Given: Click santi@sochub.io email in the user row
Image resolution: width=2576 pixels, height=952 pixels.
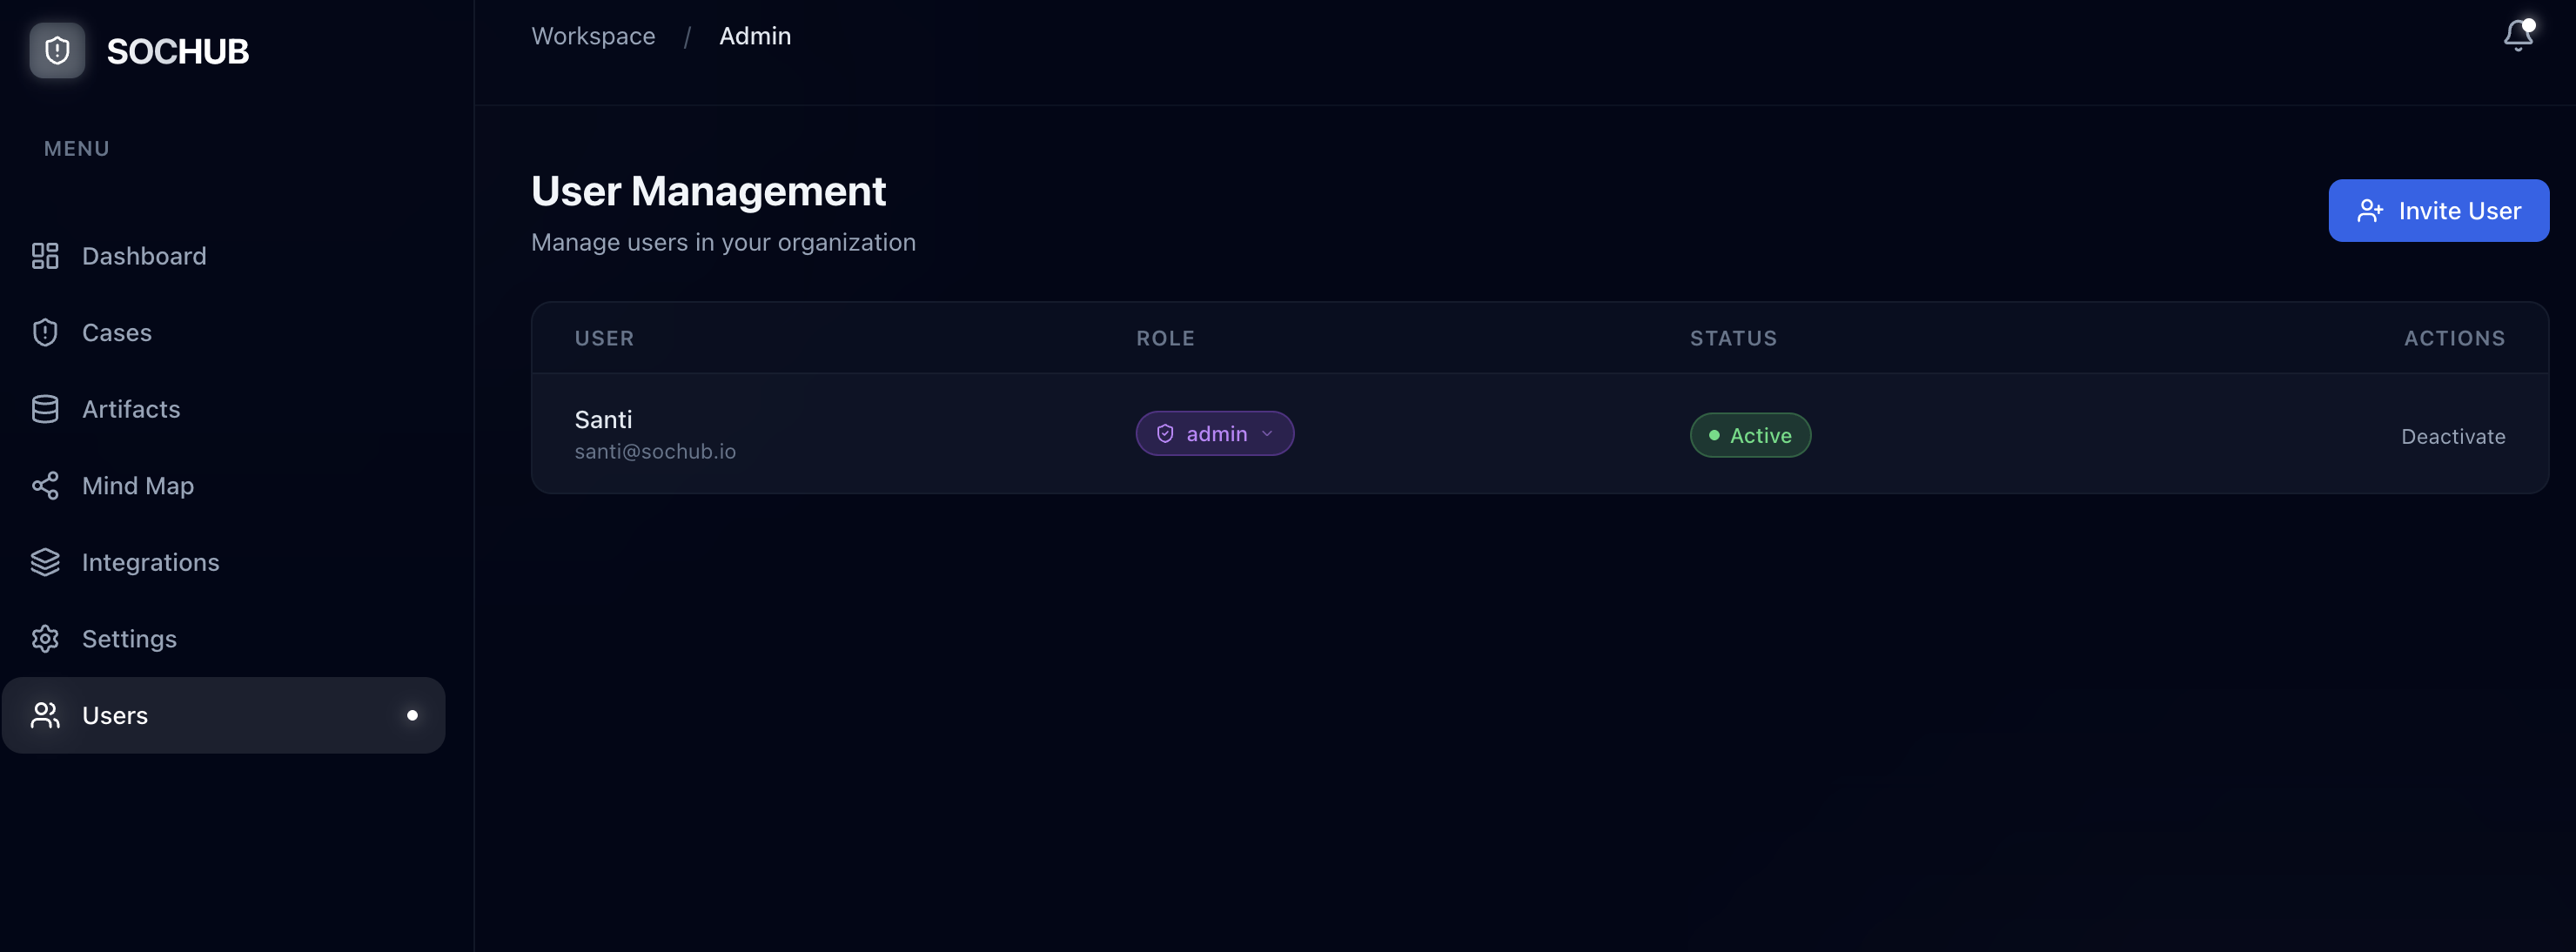Looking at the screenshot, I should (x=656, y=451).
